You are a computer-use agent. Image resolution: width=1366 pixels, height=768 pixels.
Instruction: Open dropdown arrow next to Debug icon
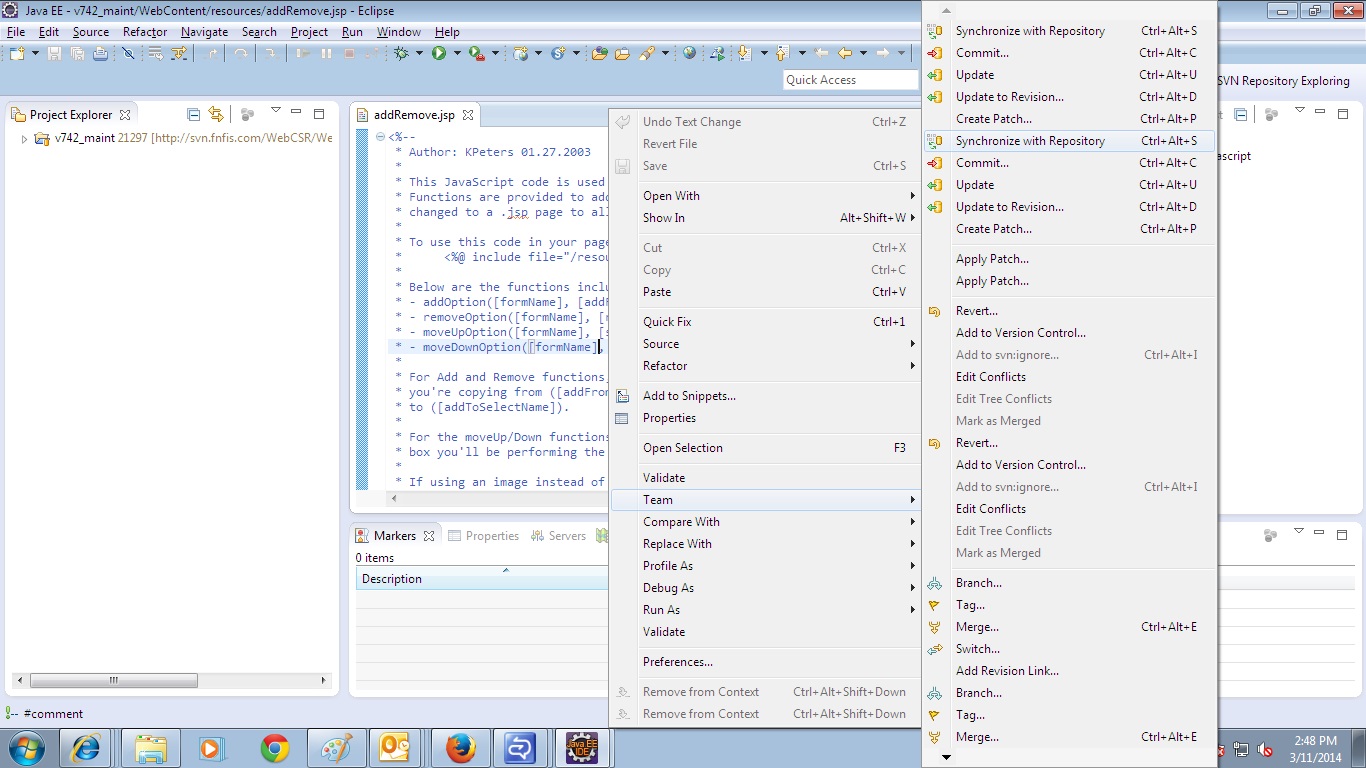coord(419,54)
